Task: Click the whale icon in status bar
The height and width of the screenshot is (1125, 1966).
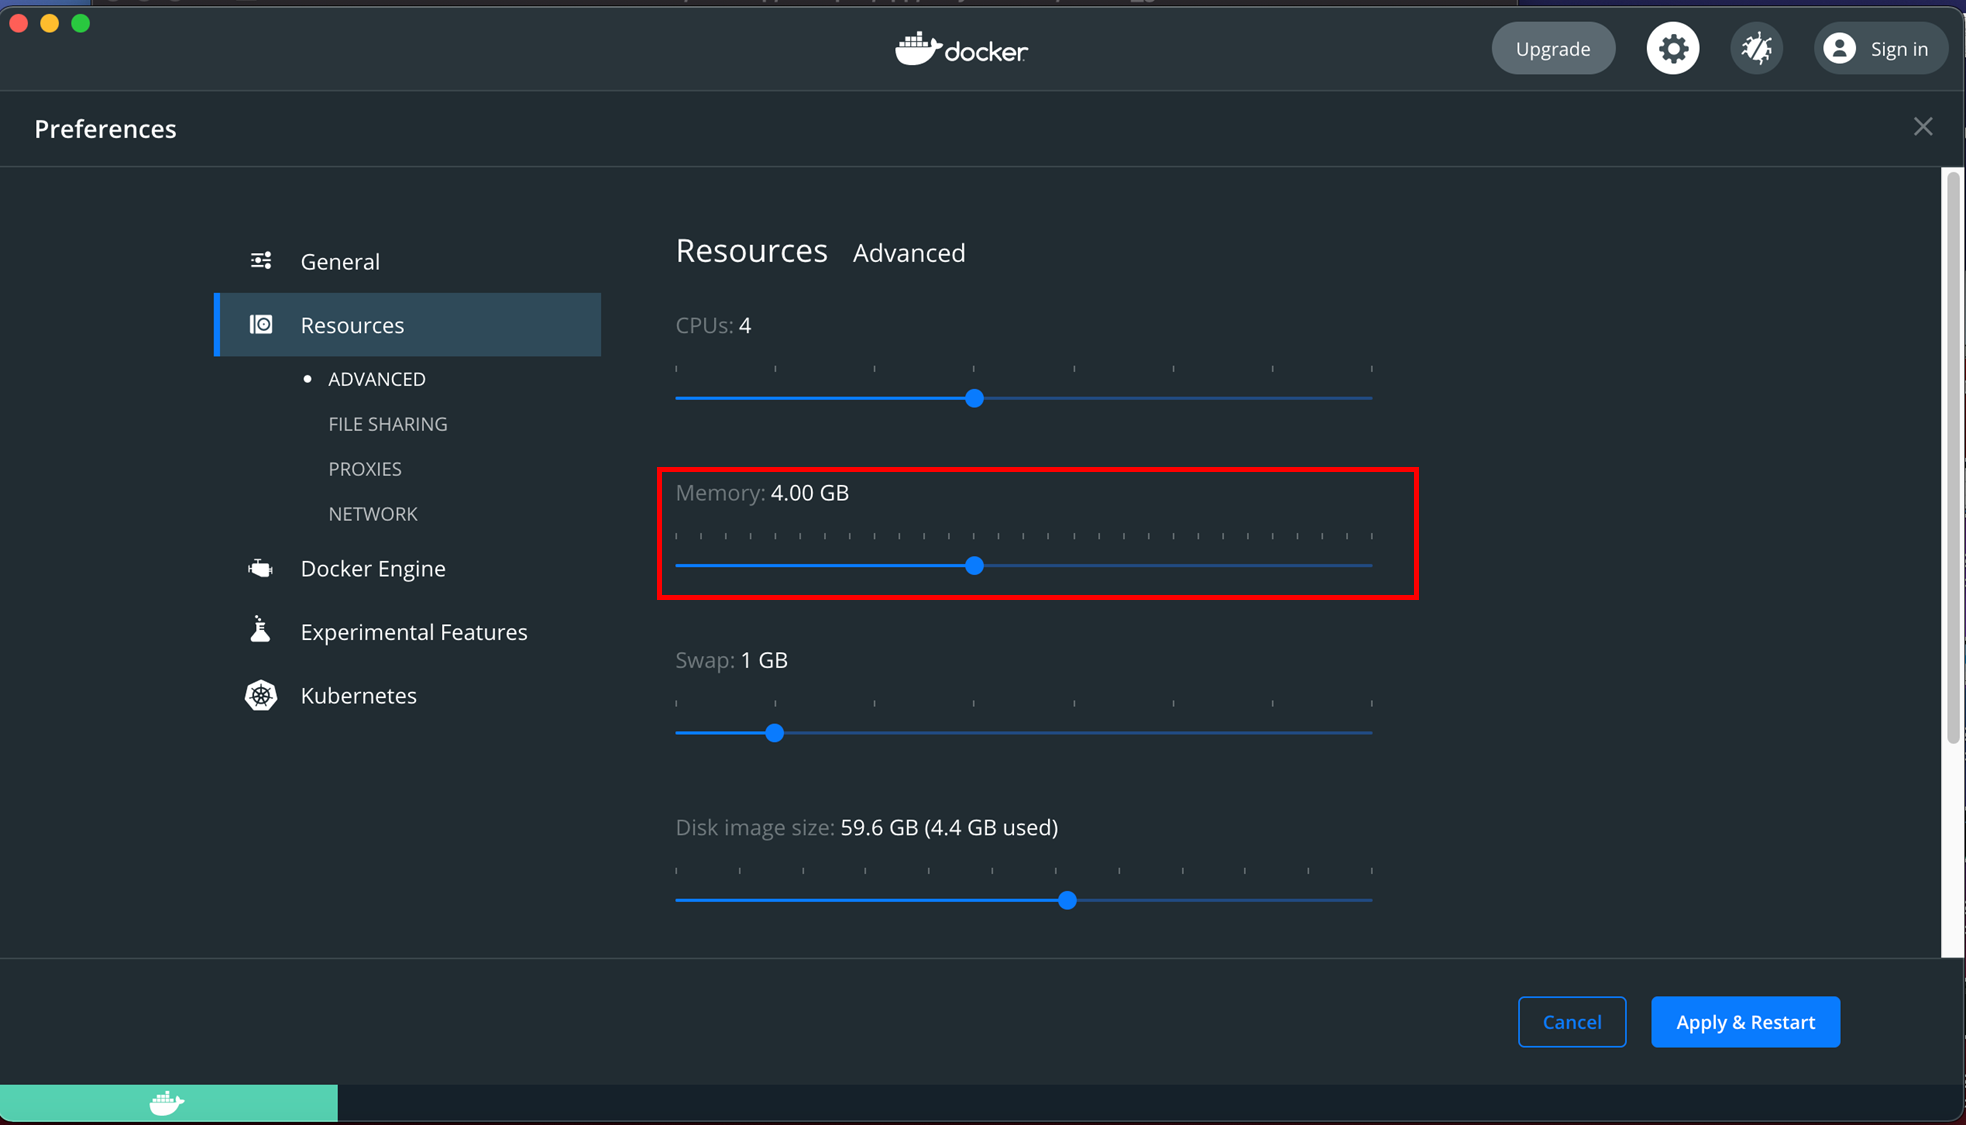Action: [167, 1102]
